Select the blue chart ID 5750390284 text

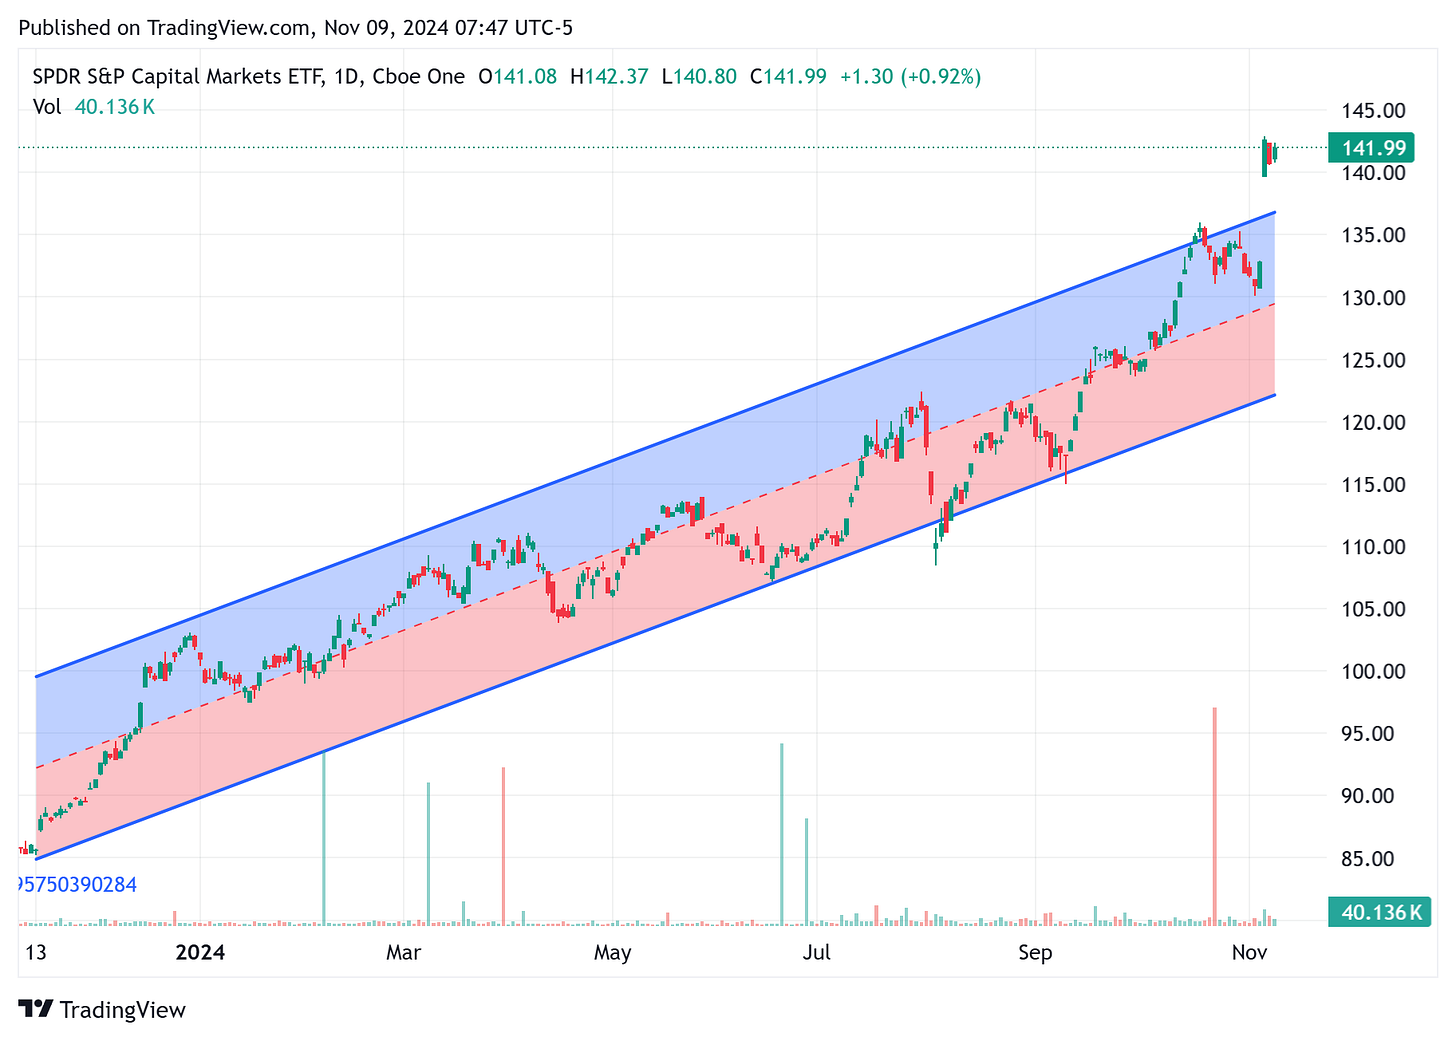[73, 884]
